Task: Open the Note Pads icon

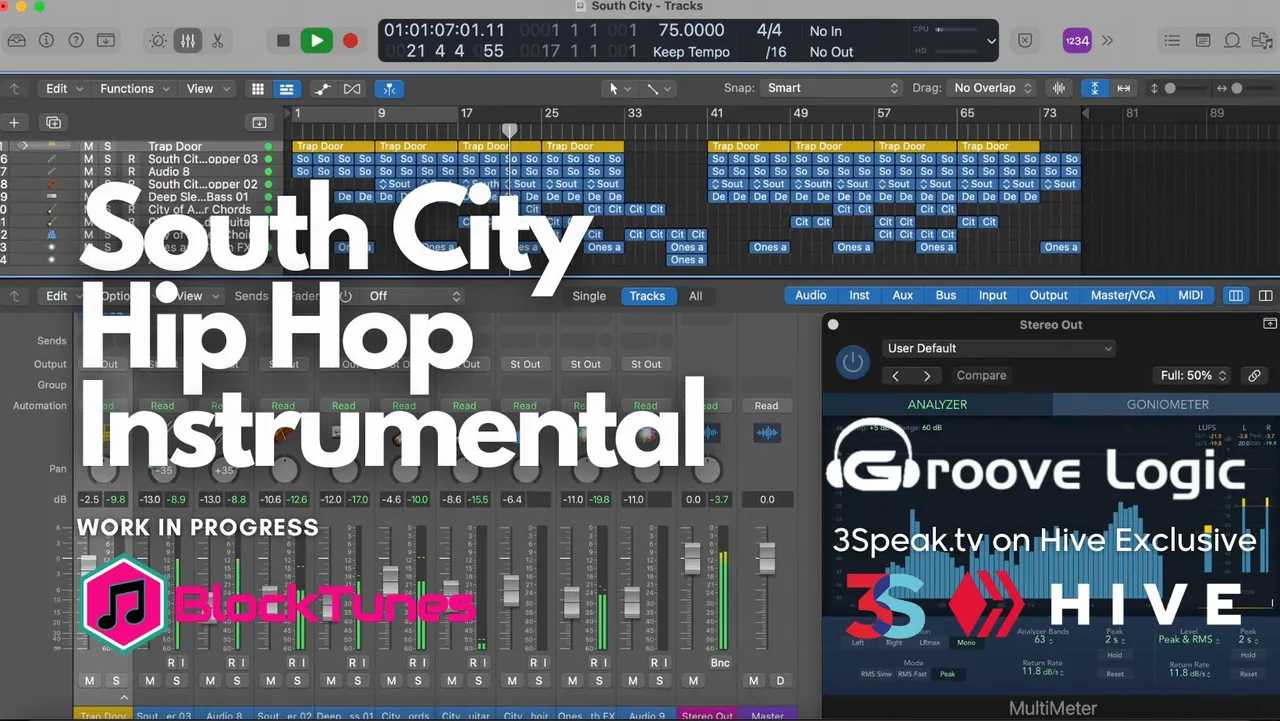Action: [1203, 41]
